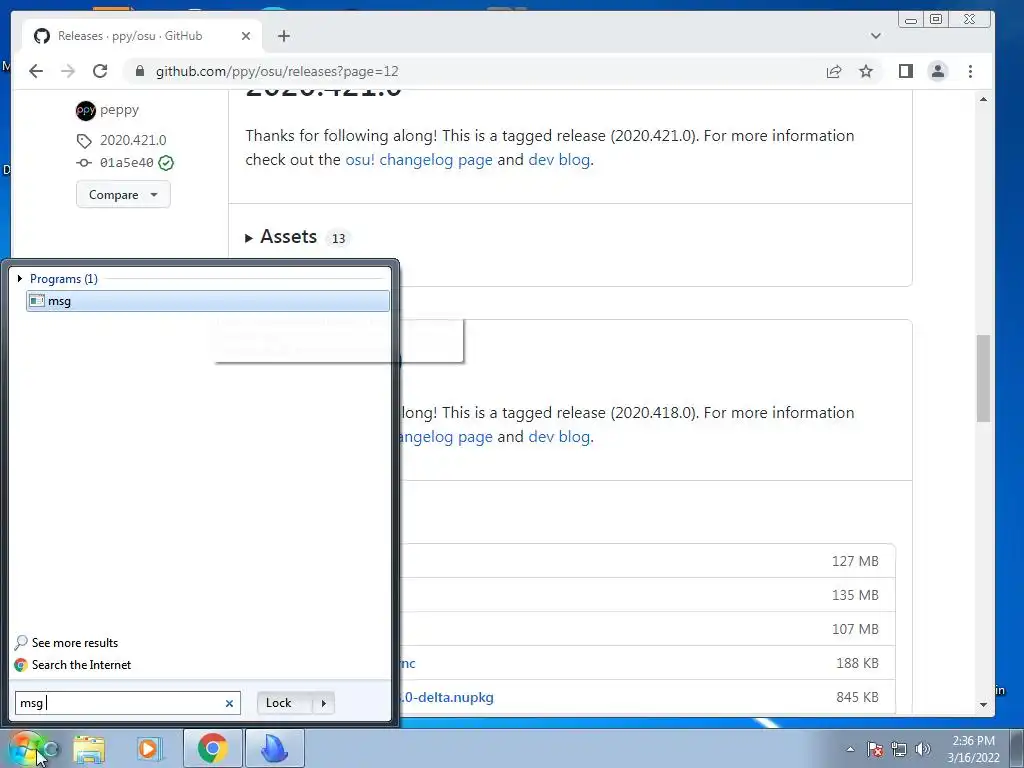Open the delta.nupkg asset link
Screen dimensions: 1024x768
click(x=447, y=697)
